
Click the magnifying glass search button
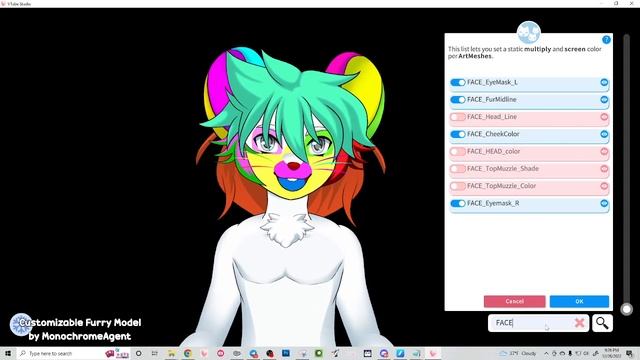(602, 323)
